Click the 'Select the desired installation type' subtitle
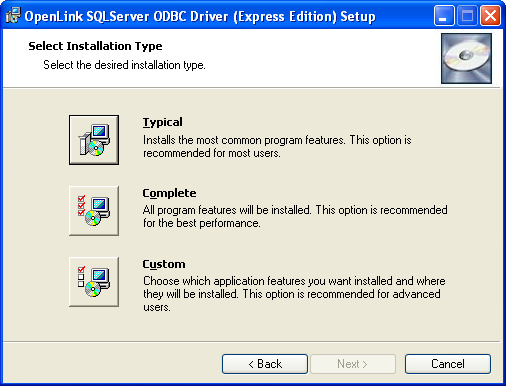The image size is (506, 386). click(x=124, y=65)
